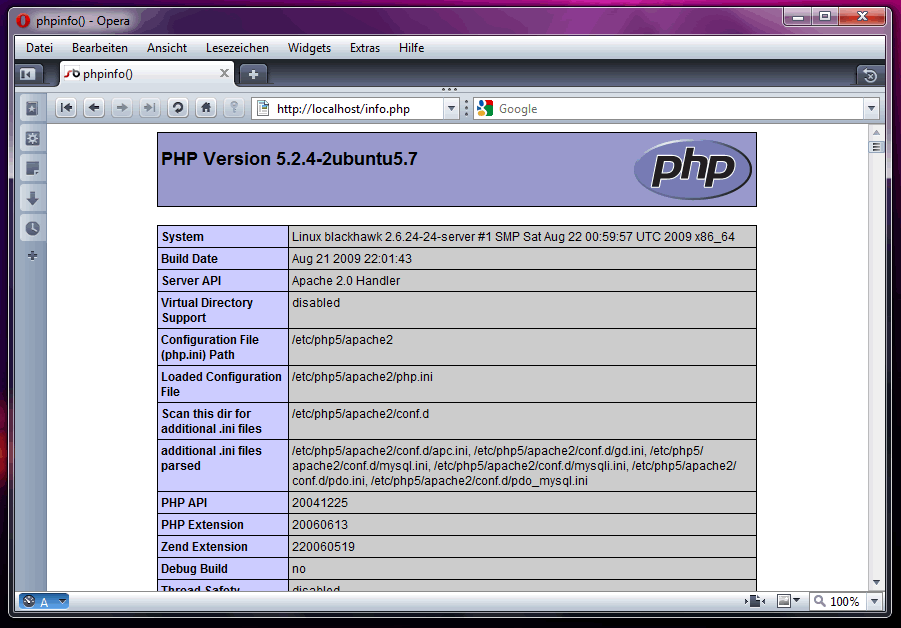
Task: Close the phpinfo() tab
Action: [x=224, y=73]
